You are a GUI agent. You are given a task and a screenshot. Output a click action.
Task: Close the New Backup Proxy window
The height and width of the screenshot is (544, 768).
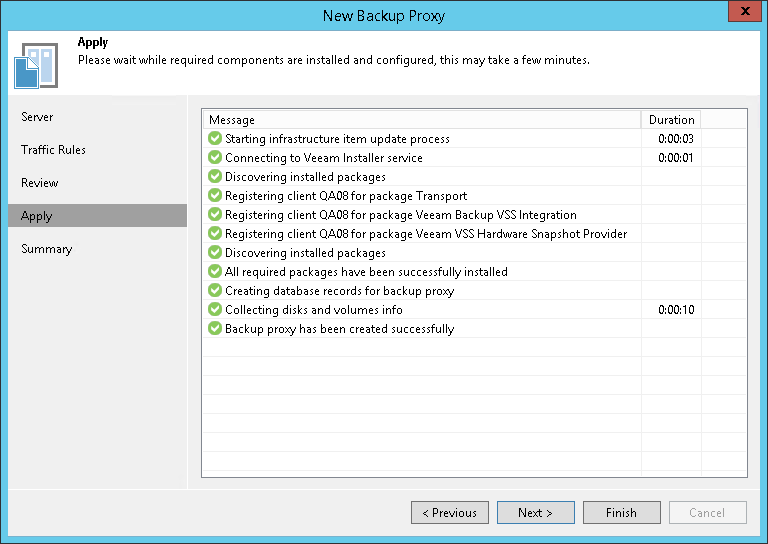(x=741, y=14)
